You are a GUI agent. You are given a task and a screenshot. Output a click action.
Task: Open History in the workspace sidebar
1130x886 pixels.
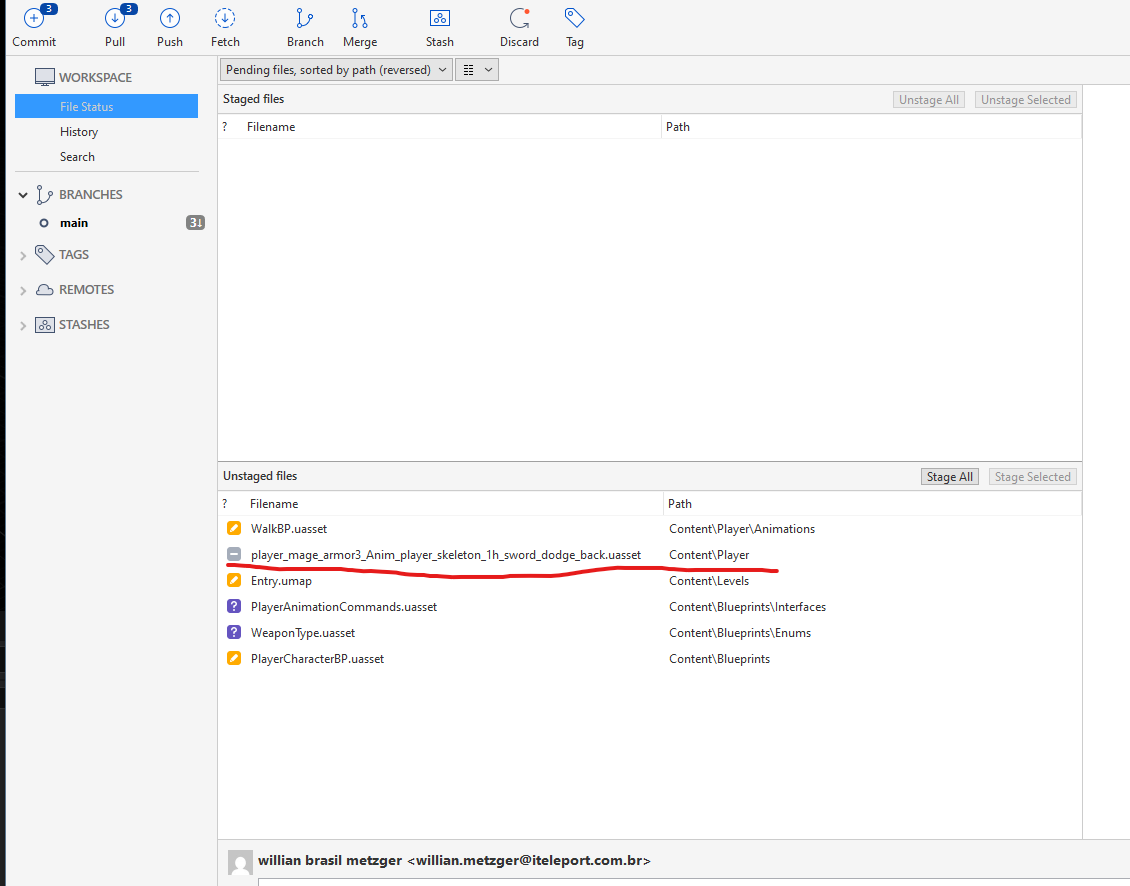(x=79, y=132)
